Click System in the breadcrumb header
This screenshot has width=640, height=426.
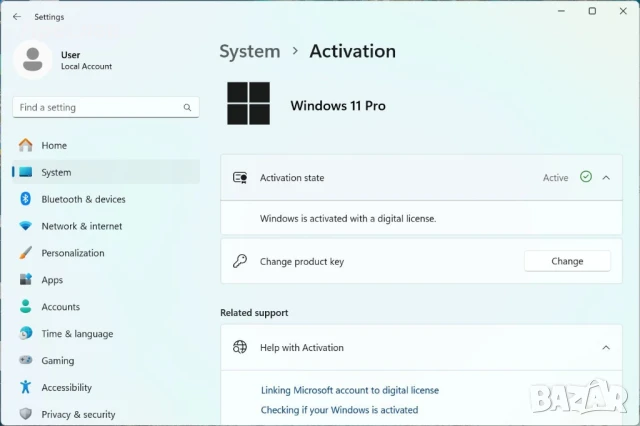[x=249, y=51]
